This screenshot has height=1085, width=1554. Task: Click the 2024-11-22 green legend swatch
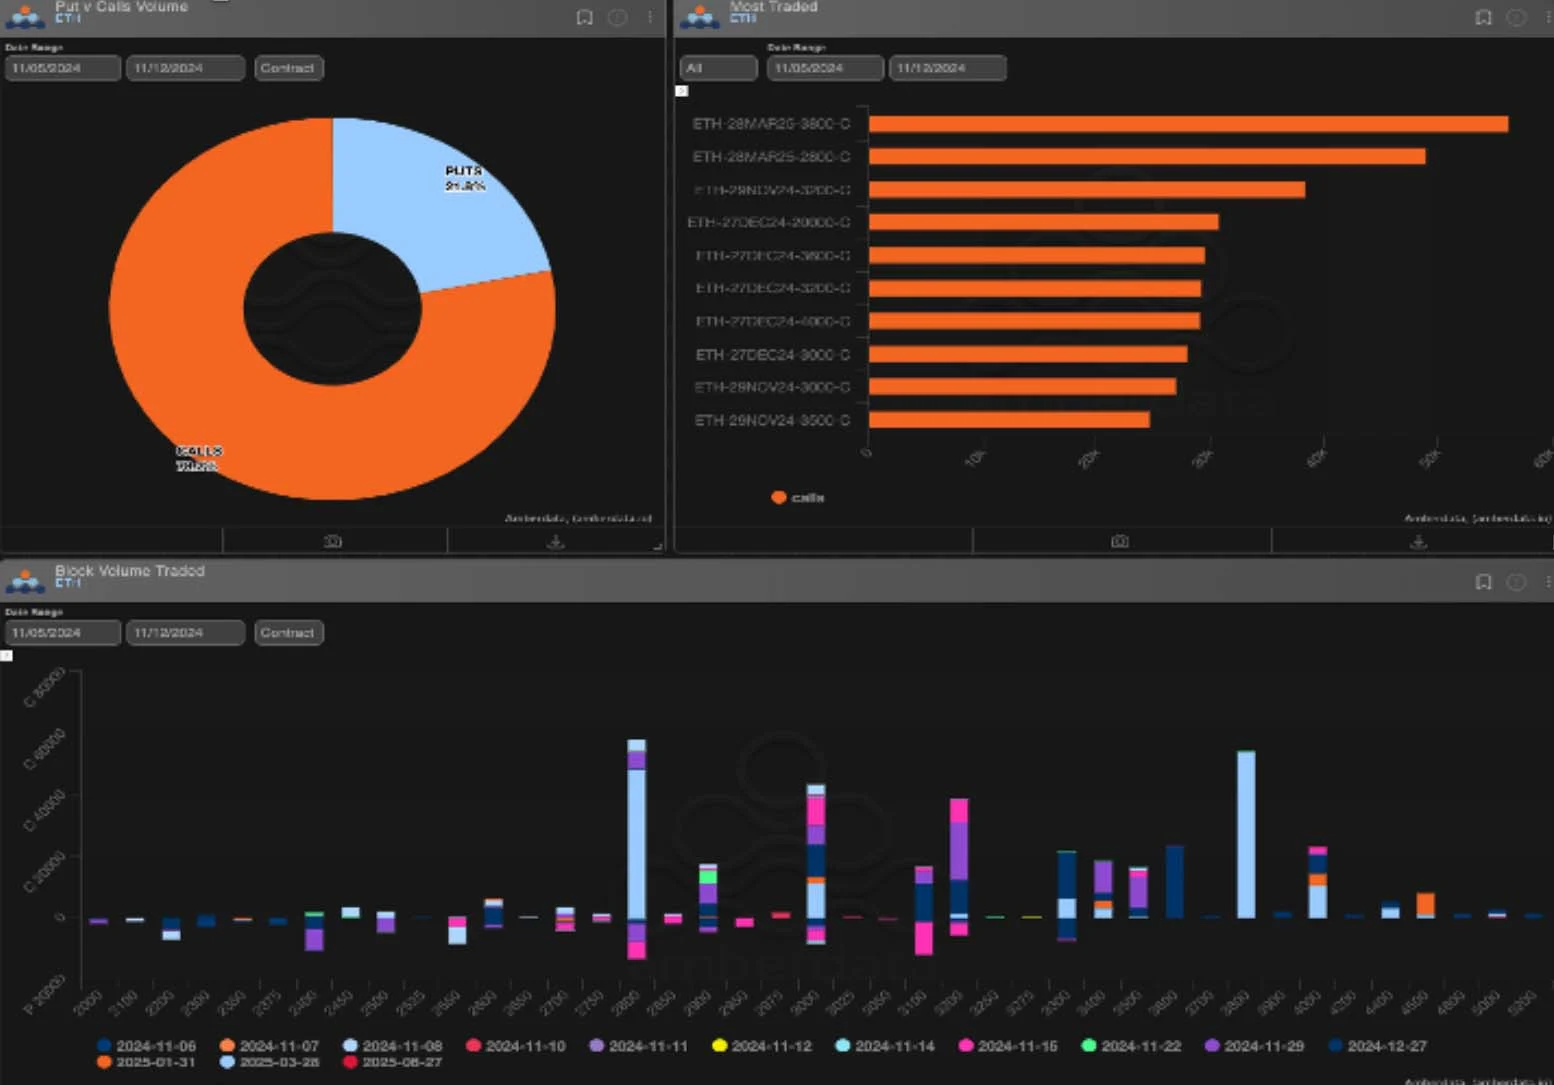[x=1089, y=1046]
